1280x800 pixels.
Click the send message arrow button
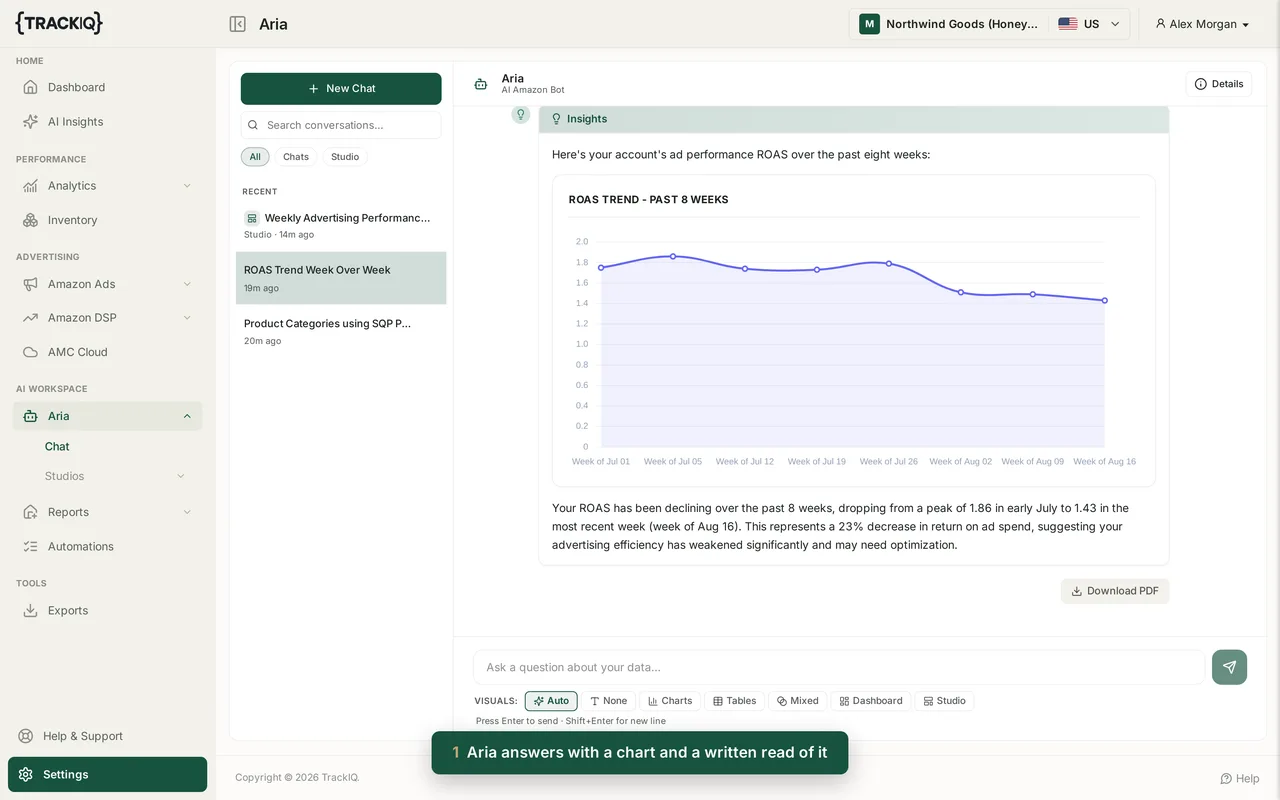1229,667
